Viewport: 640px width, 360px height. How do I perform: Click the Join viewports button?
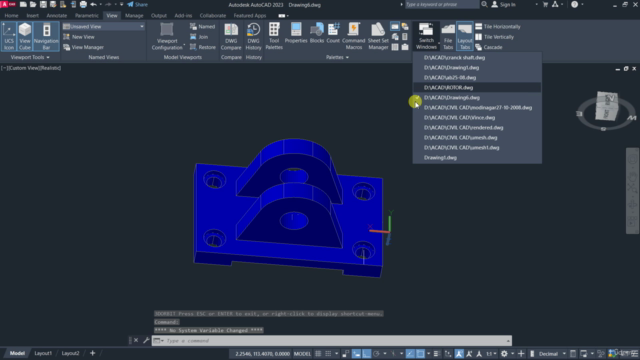click(x=199, y=37)
